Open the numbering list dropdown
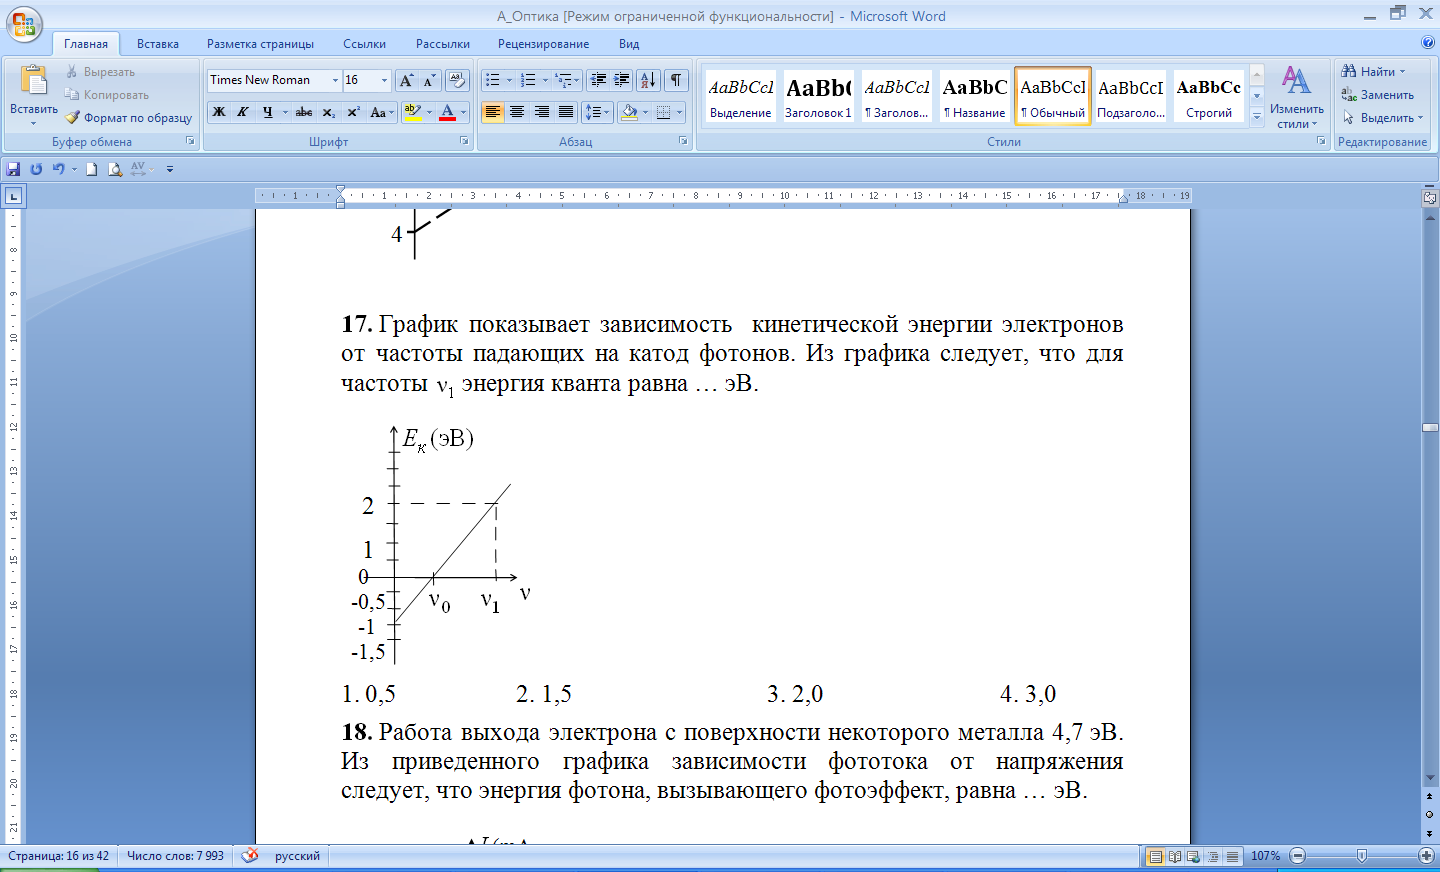 tap(545, 80)
